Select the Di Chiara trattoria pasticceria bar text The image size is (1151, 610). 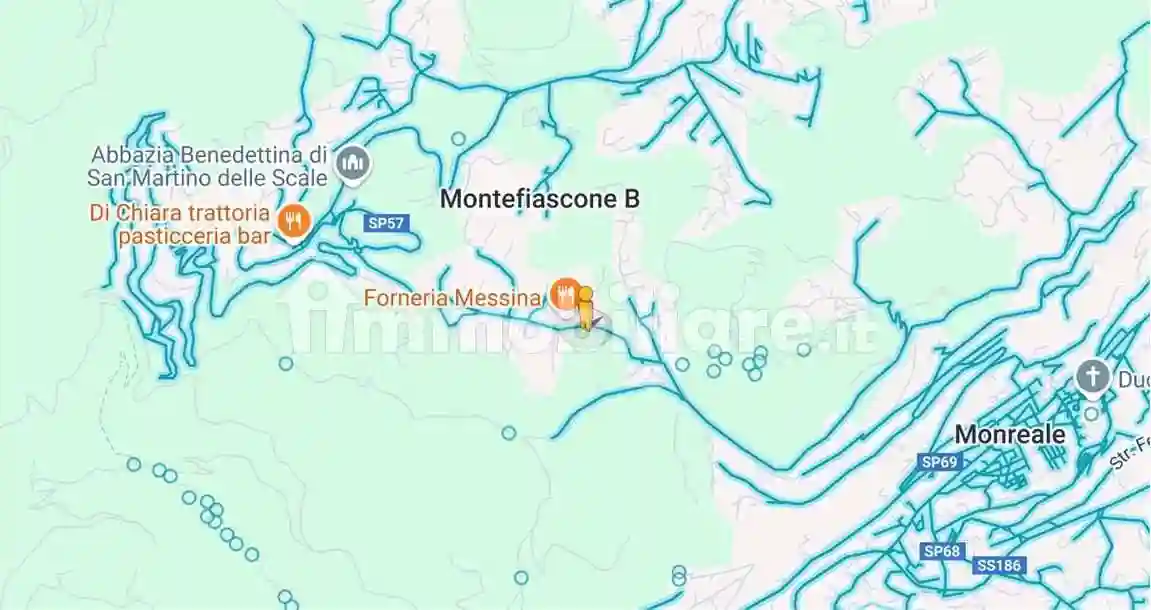click(x=180, y=225)
